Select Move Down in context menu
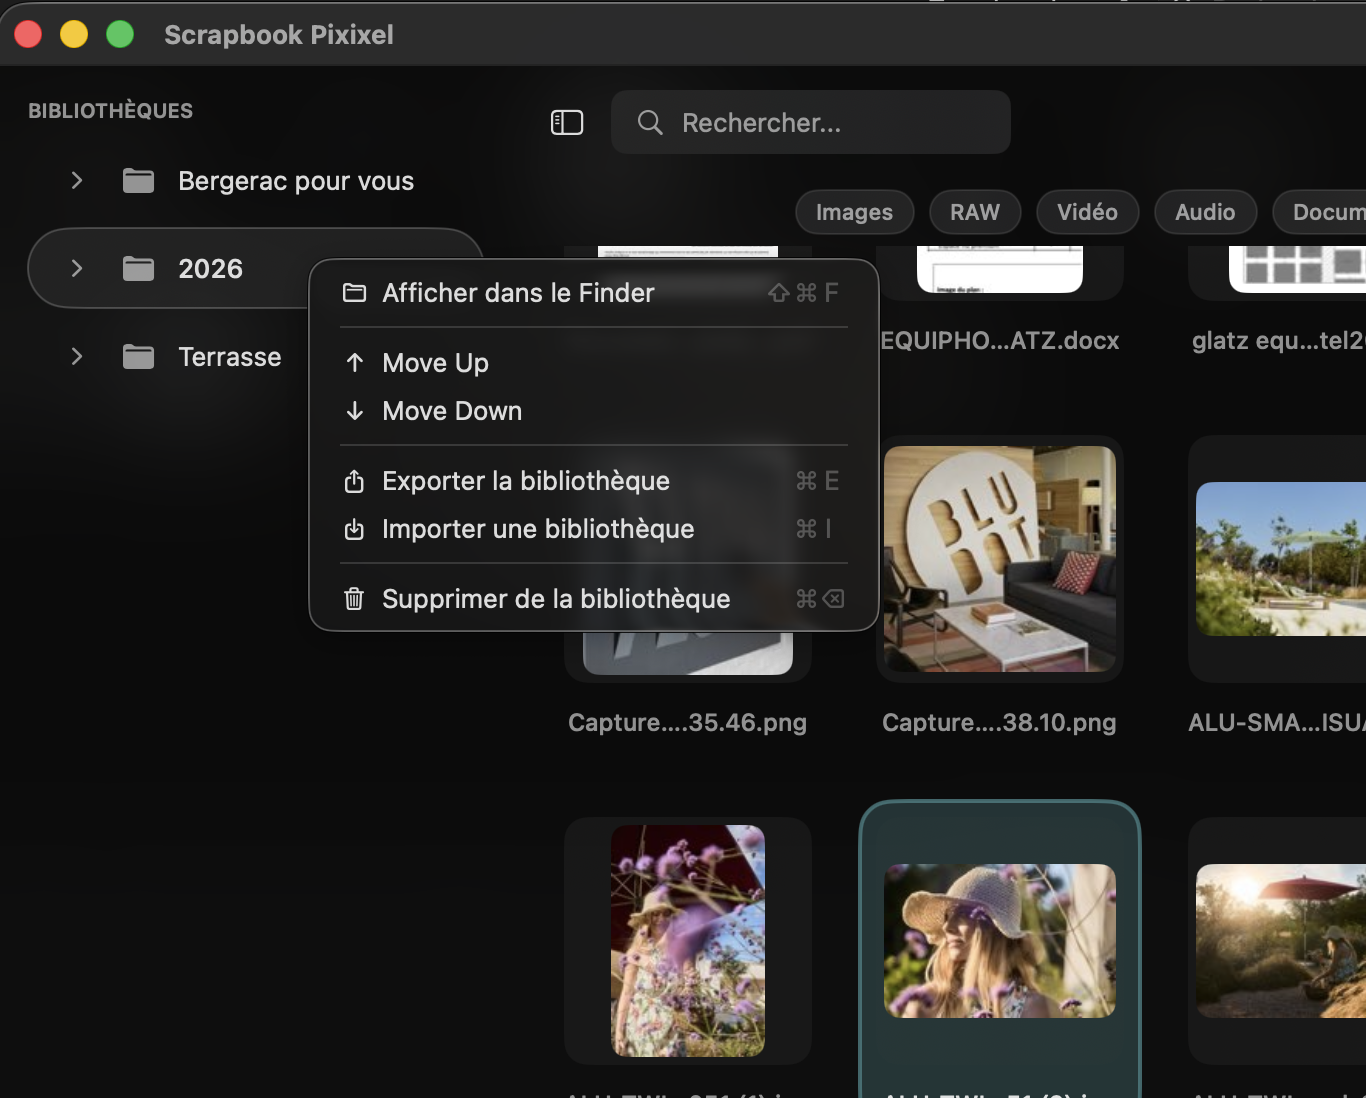The image size is (1366, 1098). pos(452,411)
